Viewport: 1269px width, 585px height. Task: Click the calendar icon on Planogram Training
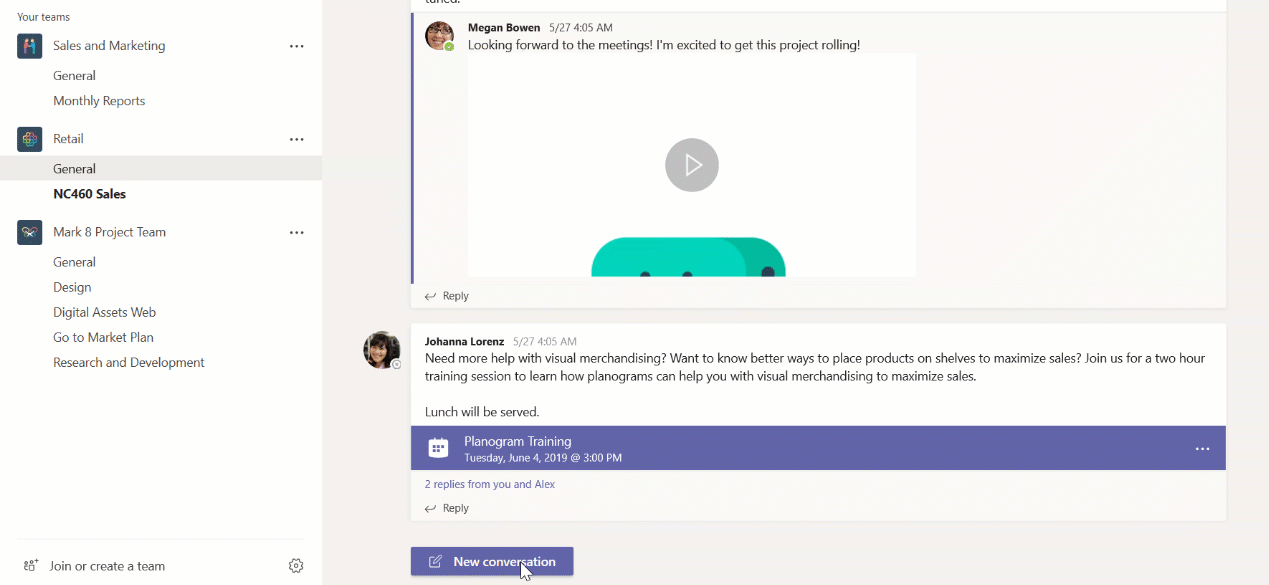(438, 447)
